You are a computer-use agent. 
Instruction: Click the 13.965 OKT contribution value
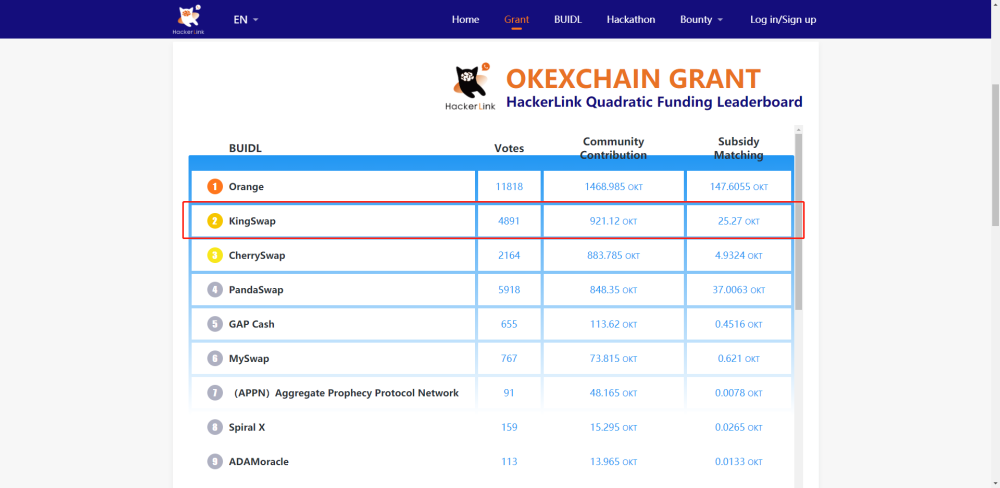coord(614,461)
